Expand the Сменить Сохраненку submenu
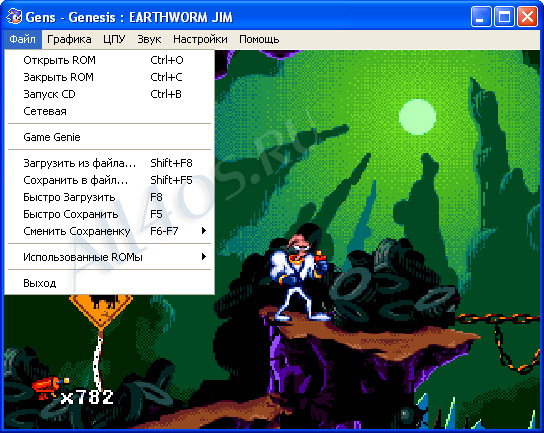This screenshot has height=433, width=544. click(109, 231)
